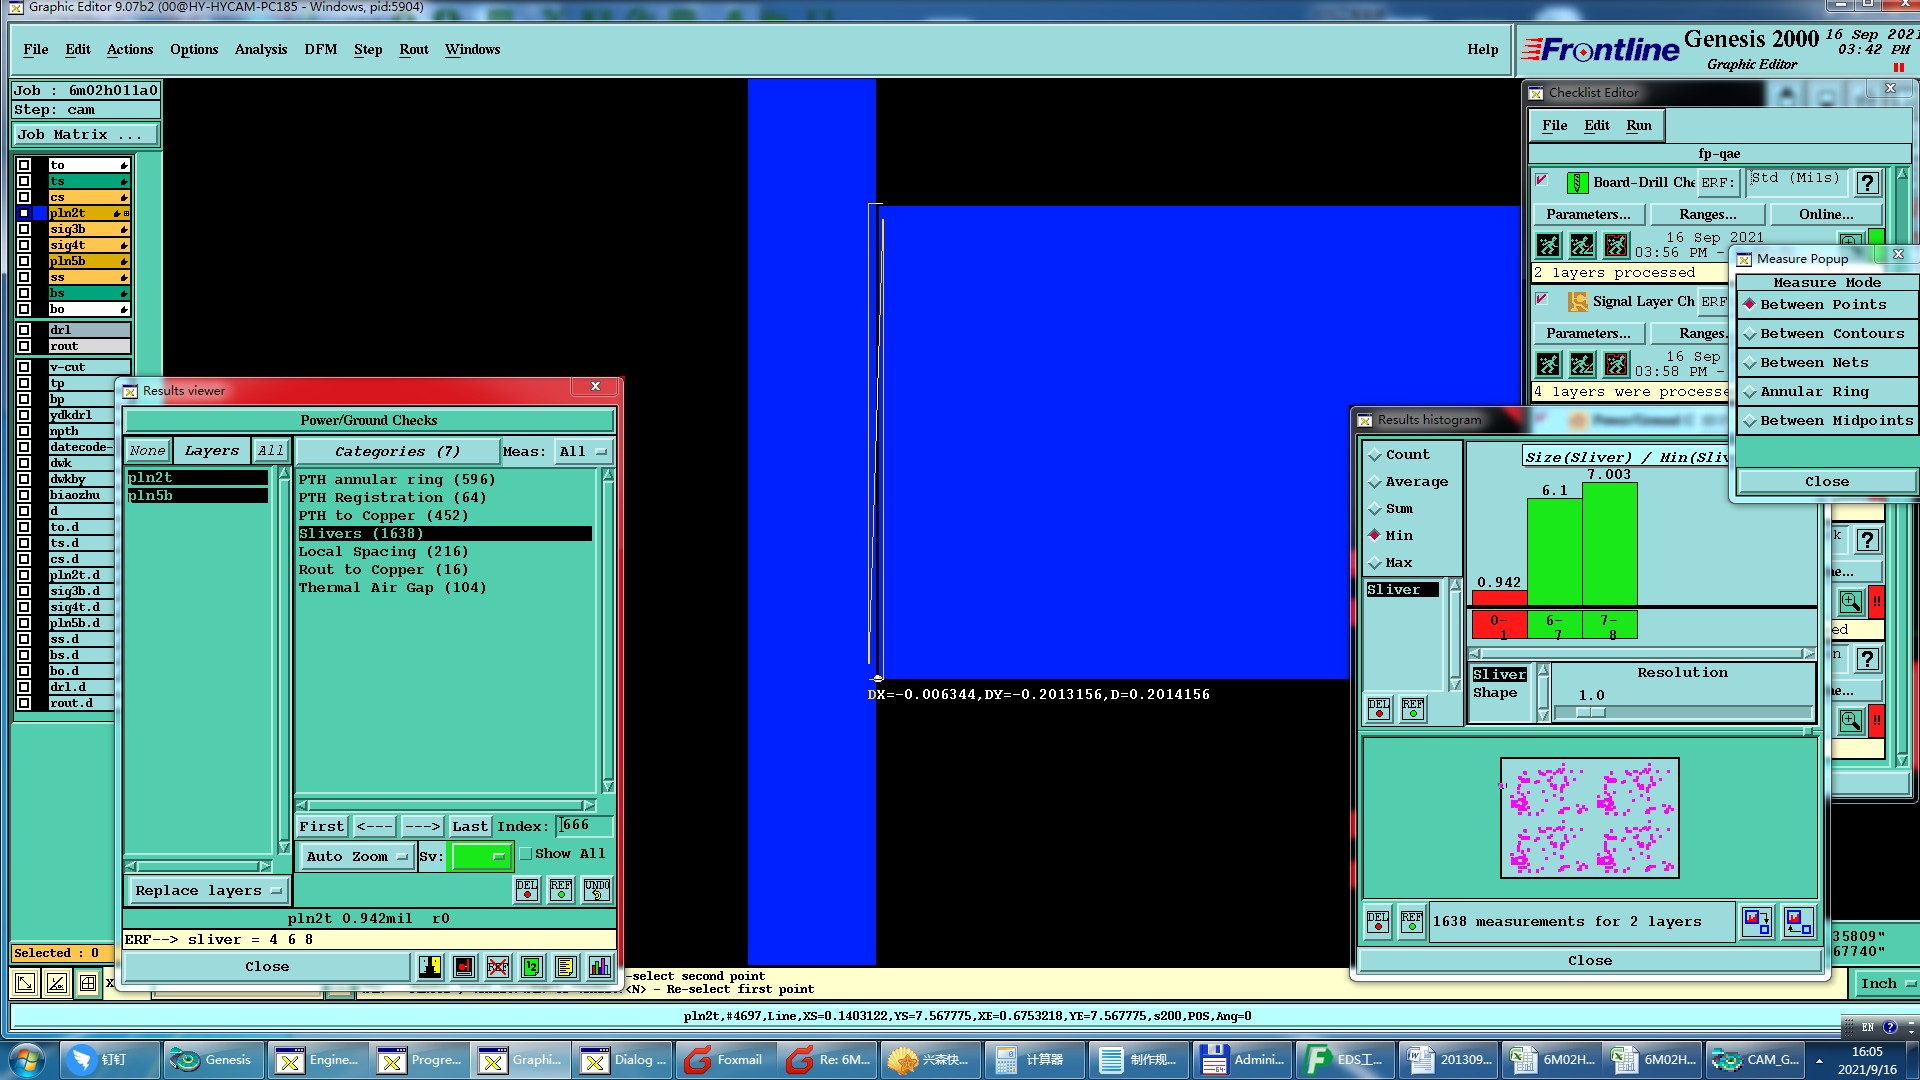Click the Last result button
Image resolution: width=1920 pixels, height=1080 pixels.
469,827
